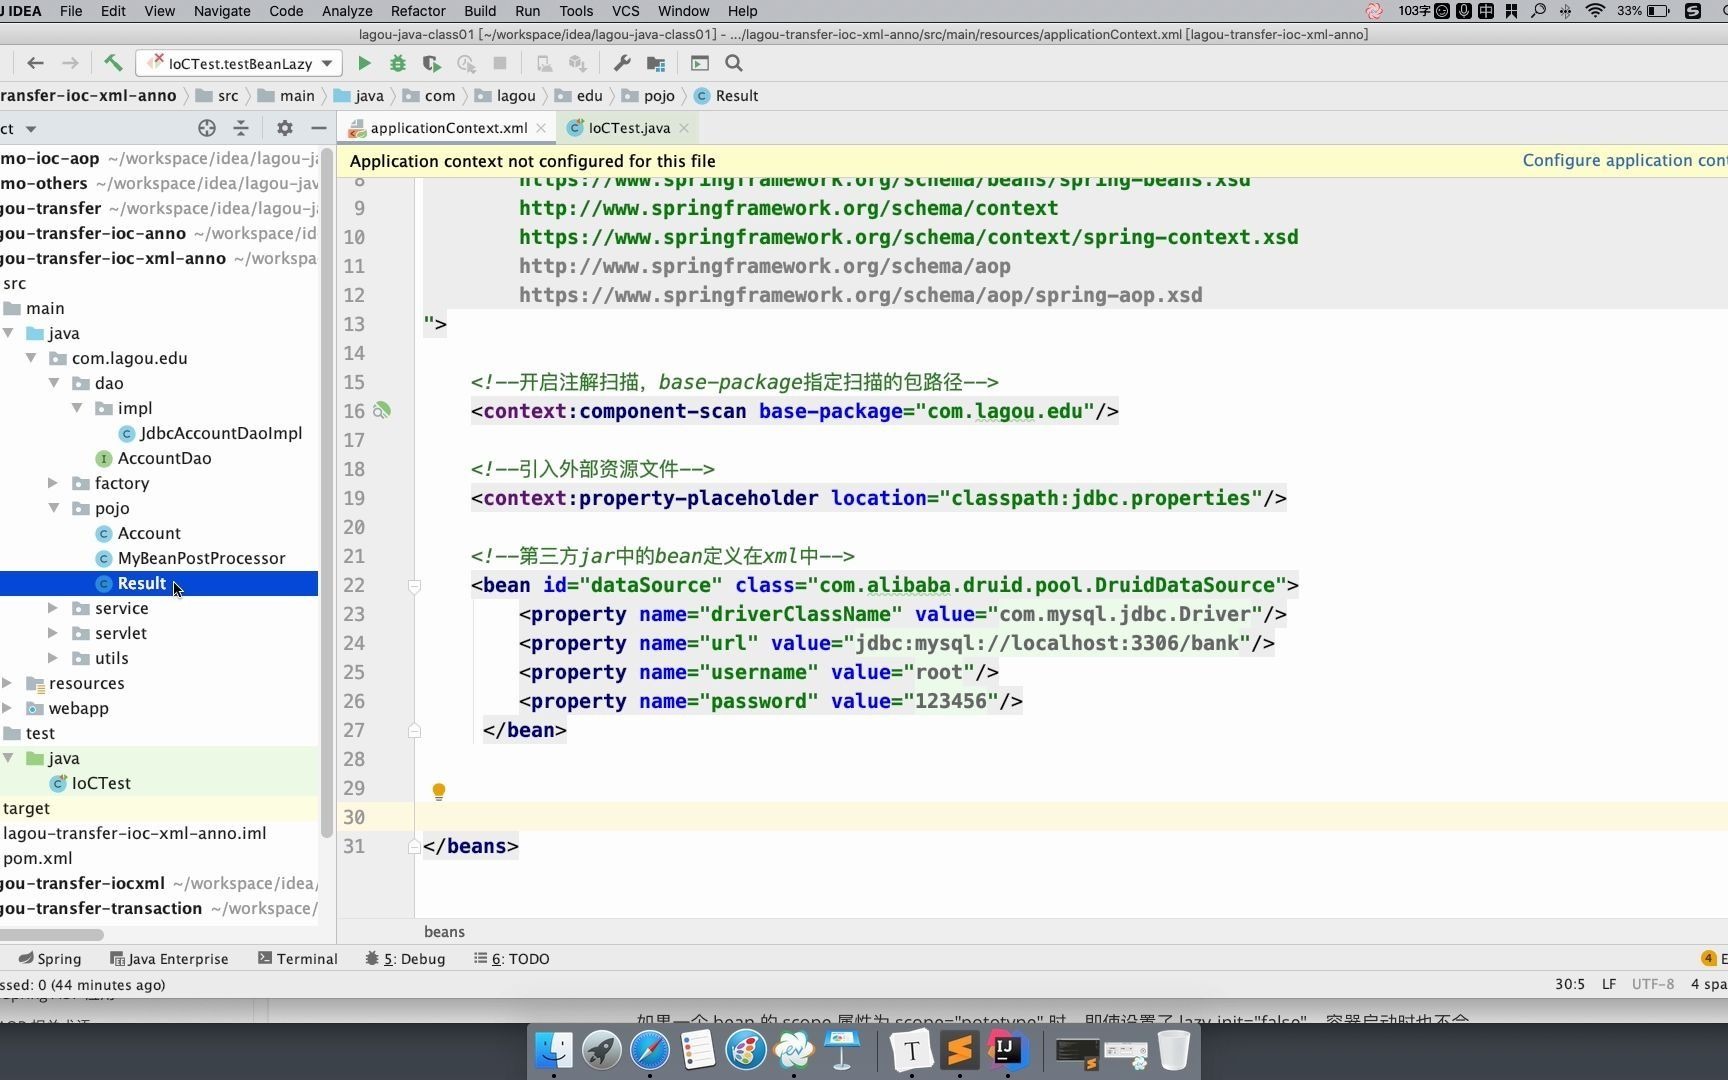Select AccountDao interface in project tree

154,458
